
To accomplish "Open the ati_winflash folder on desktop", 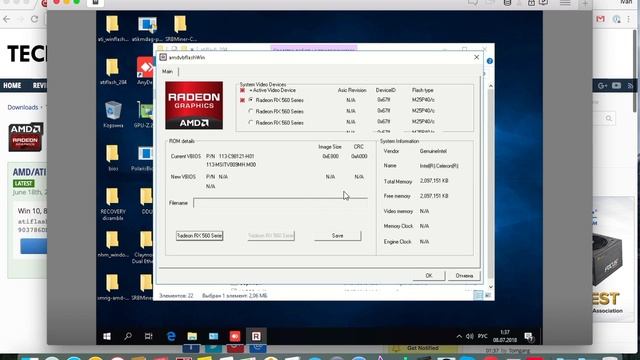I will pos(113,28).
